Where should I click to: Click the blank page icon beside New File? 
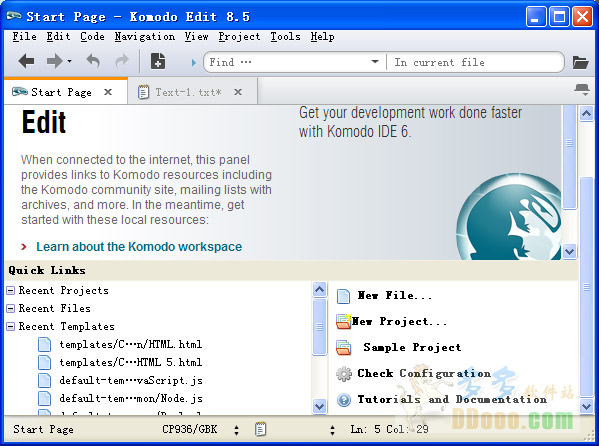343,296
